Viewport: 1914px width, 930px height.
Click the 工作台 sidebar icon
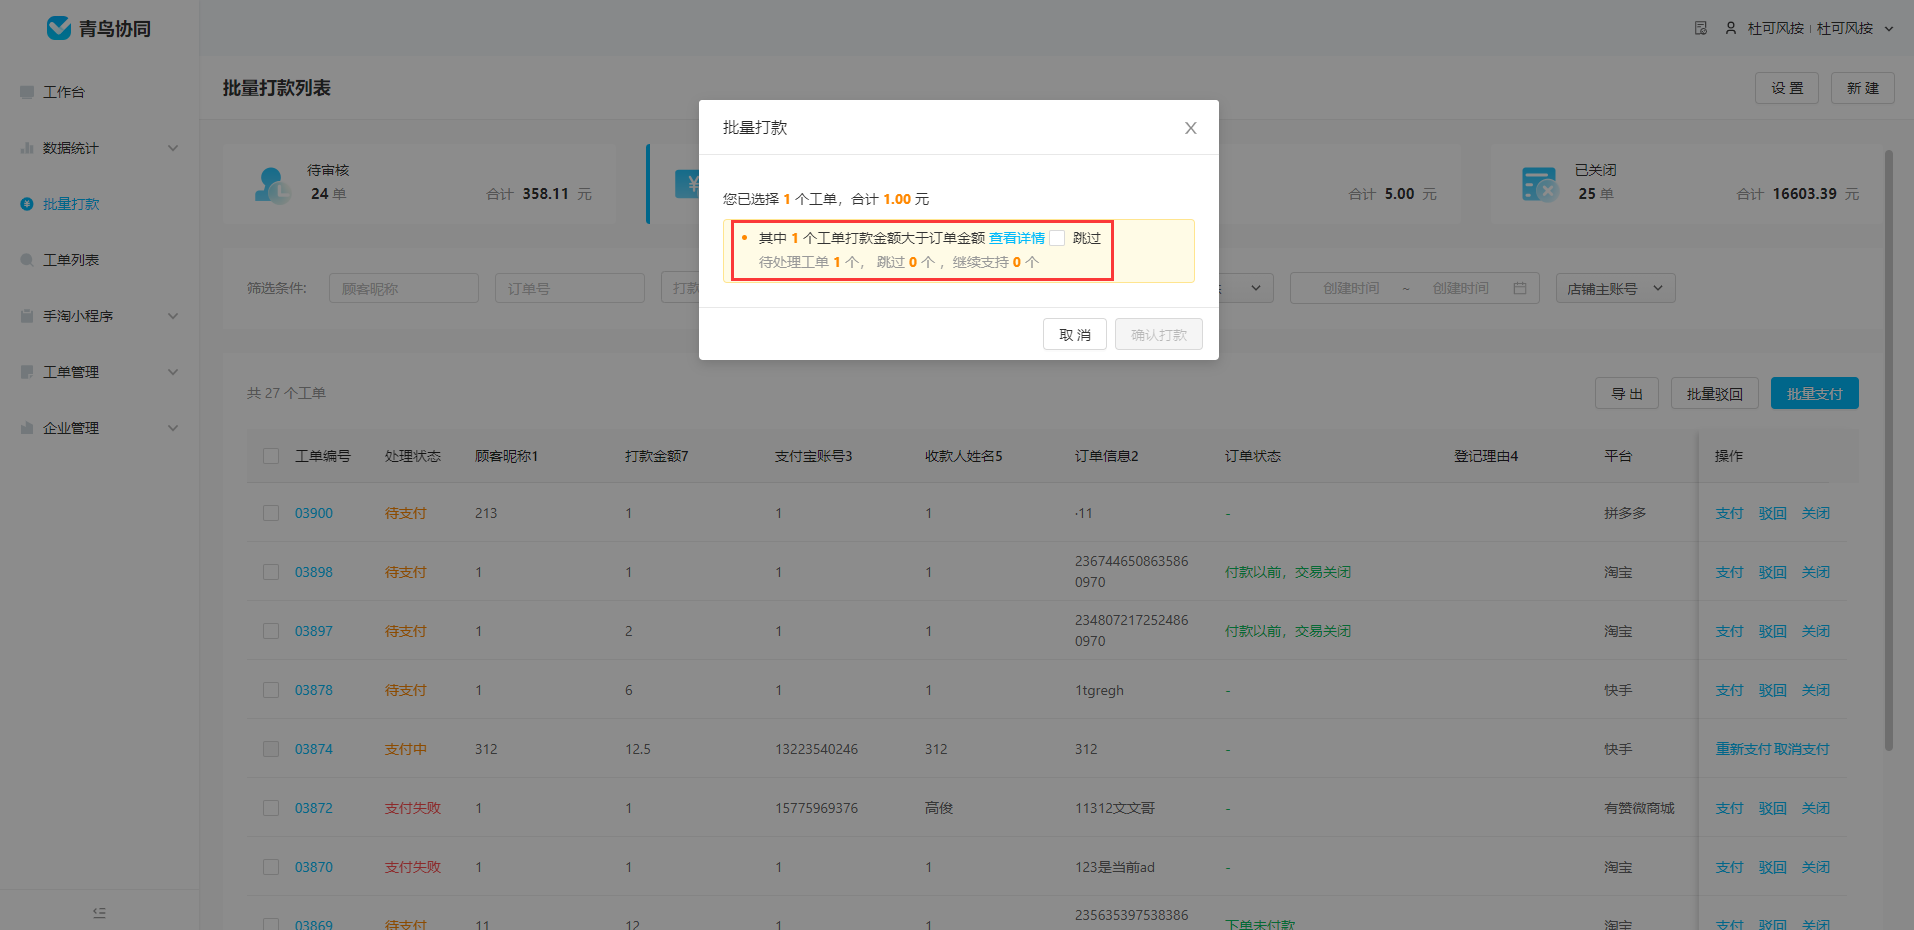click(27, 92)
